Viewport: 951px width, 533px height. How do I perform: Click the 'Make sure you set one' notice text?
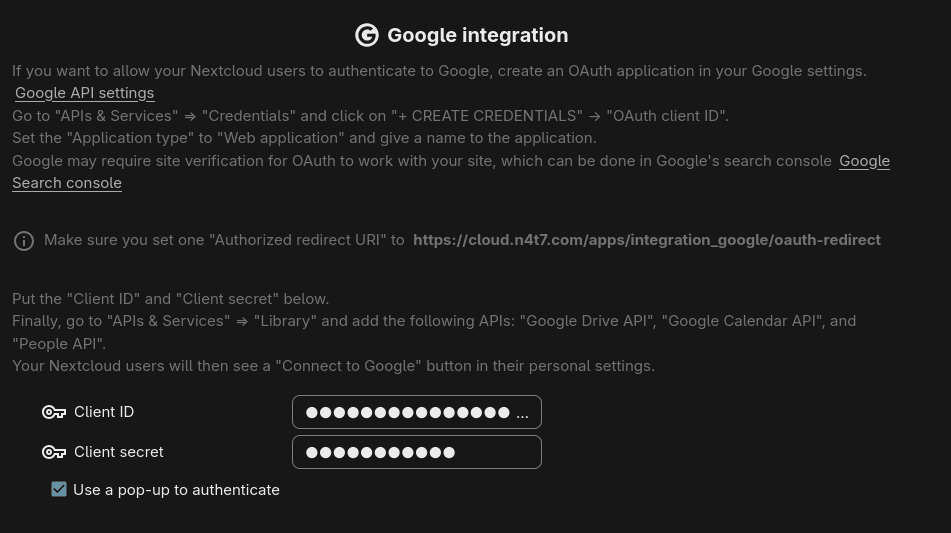click(x=224, y=240)
